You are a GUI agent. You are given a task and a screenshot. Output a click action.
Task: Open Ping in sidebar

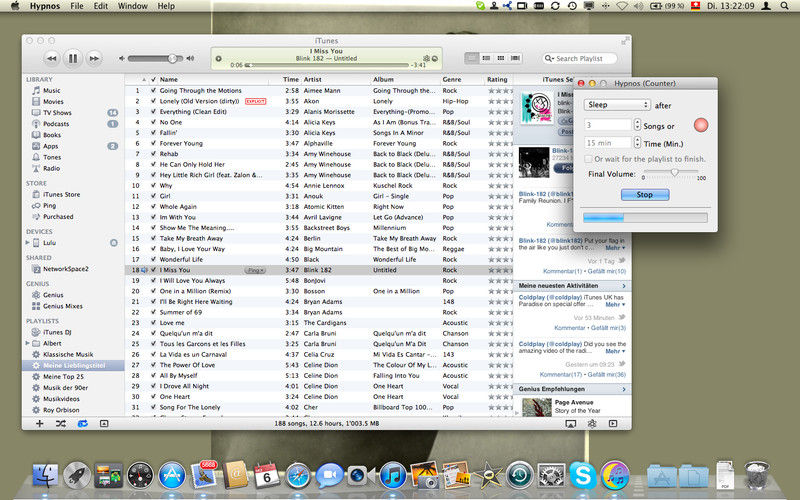click(x=49, y=206)
